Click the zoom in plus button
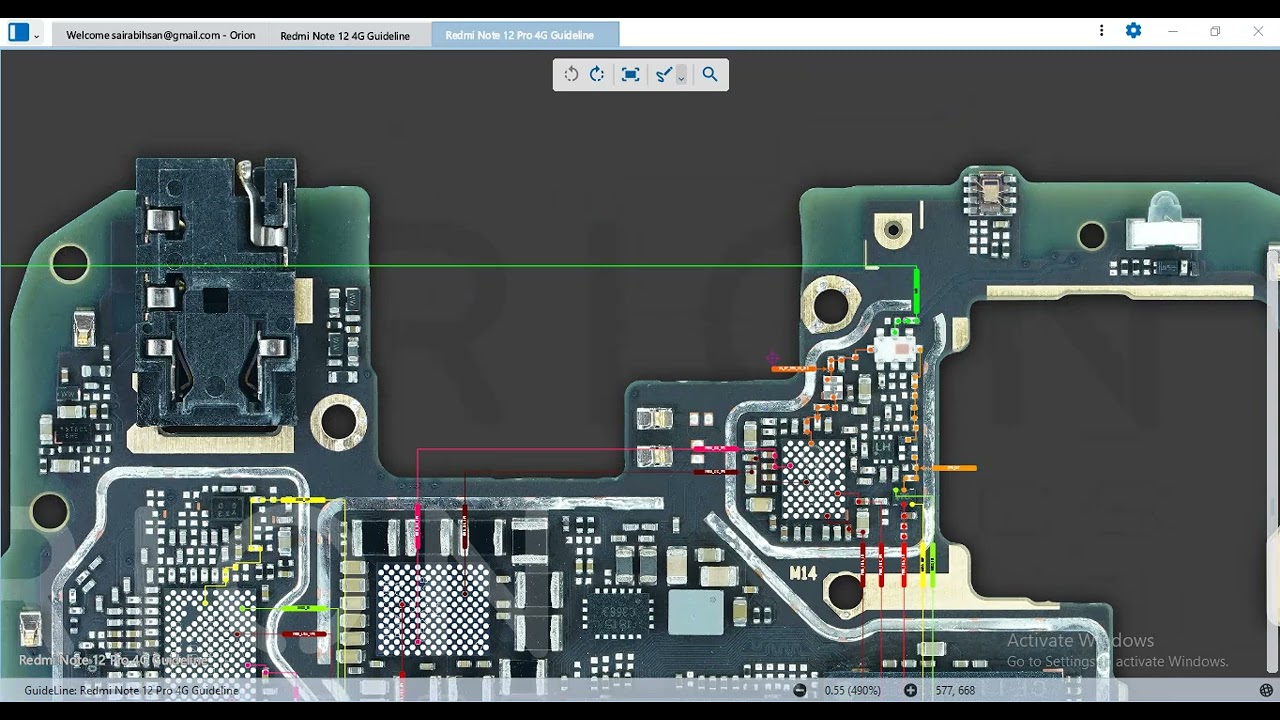 point(910,691)
